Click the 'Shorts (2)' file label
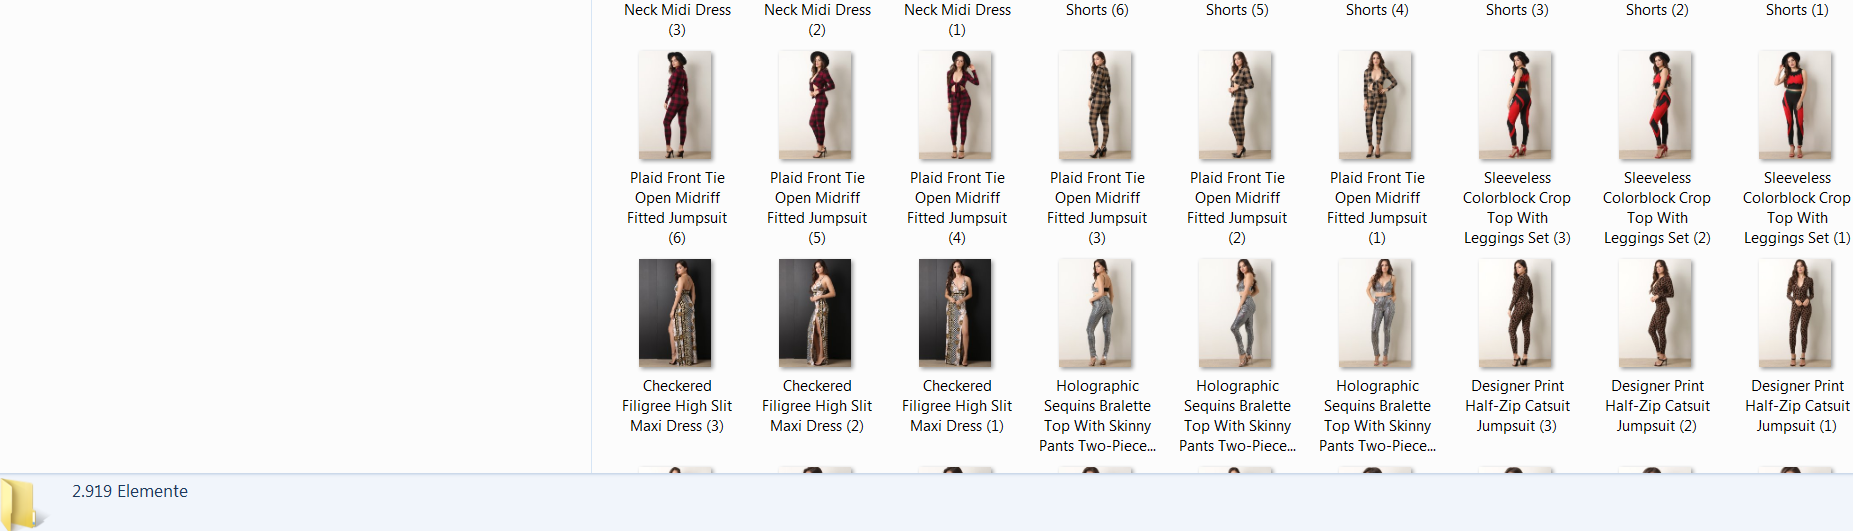This screenshot has width=1853, height=531. [1657, 10]
